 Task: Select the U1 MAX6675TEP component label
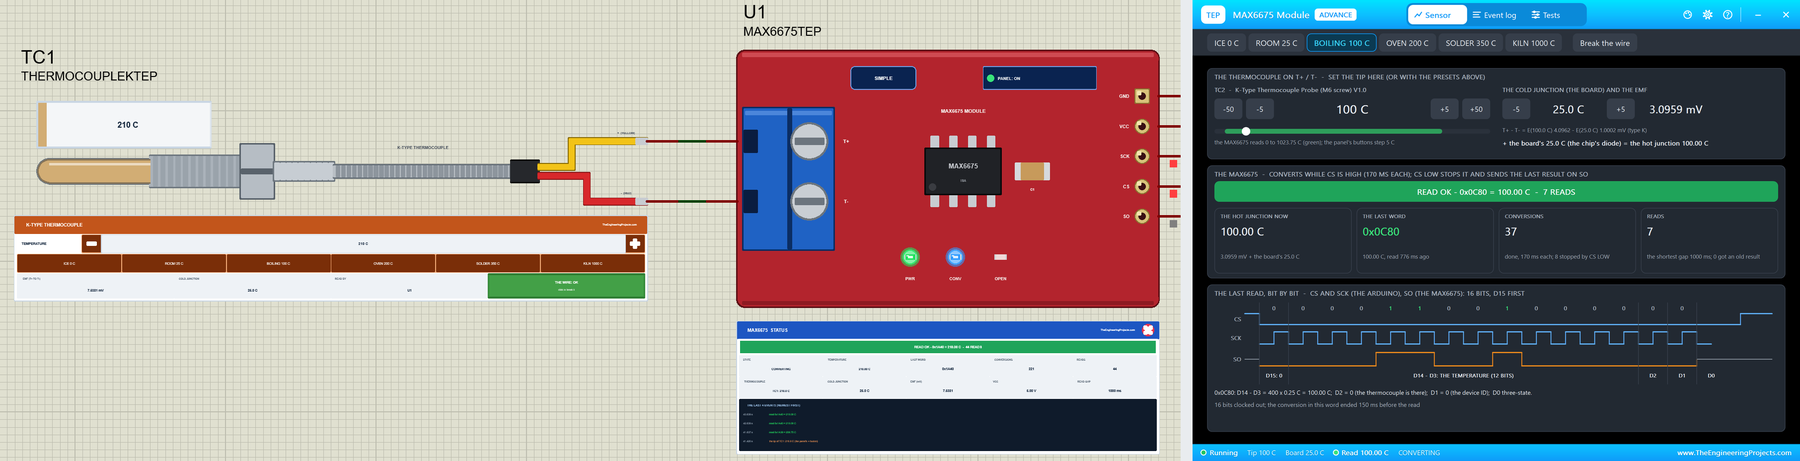782,21
